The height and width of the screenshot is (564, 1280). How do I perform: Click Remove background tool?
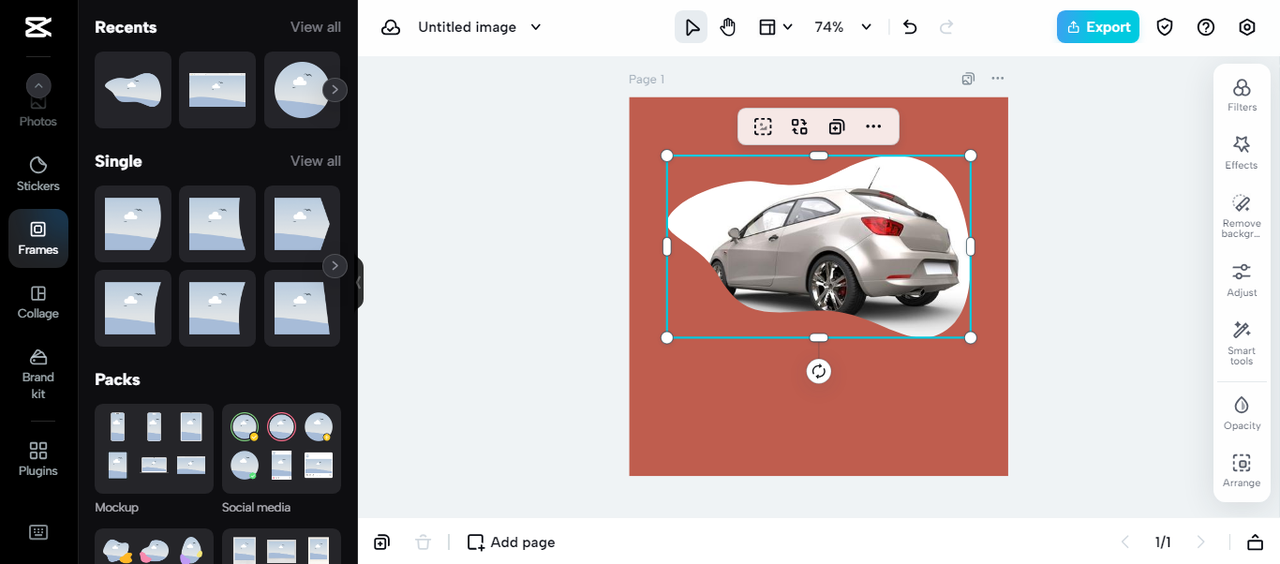coord(1242,215)
